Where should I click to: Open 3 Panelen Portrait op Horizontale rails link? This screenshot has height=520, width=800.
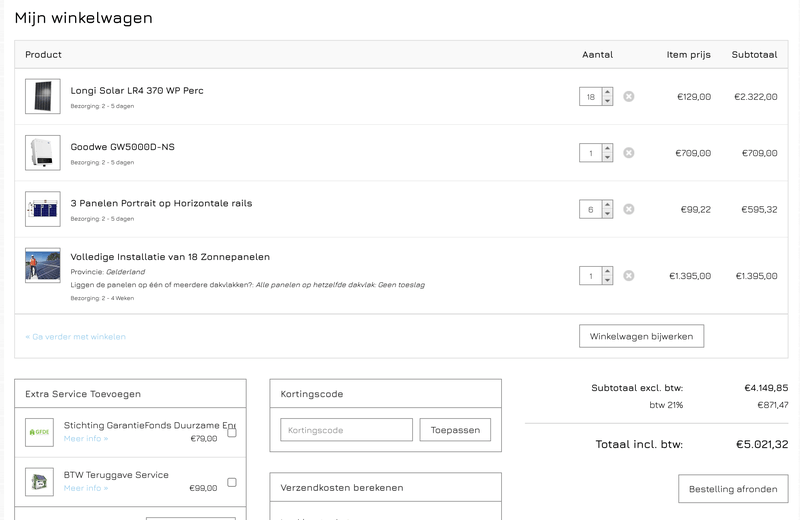(x=161, y=203)
